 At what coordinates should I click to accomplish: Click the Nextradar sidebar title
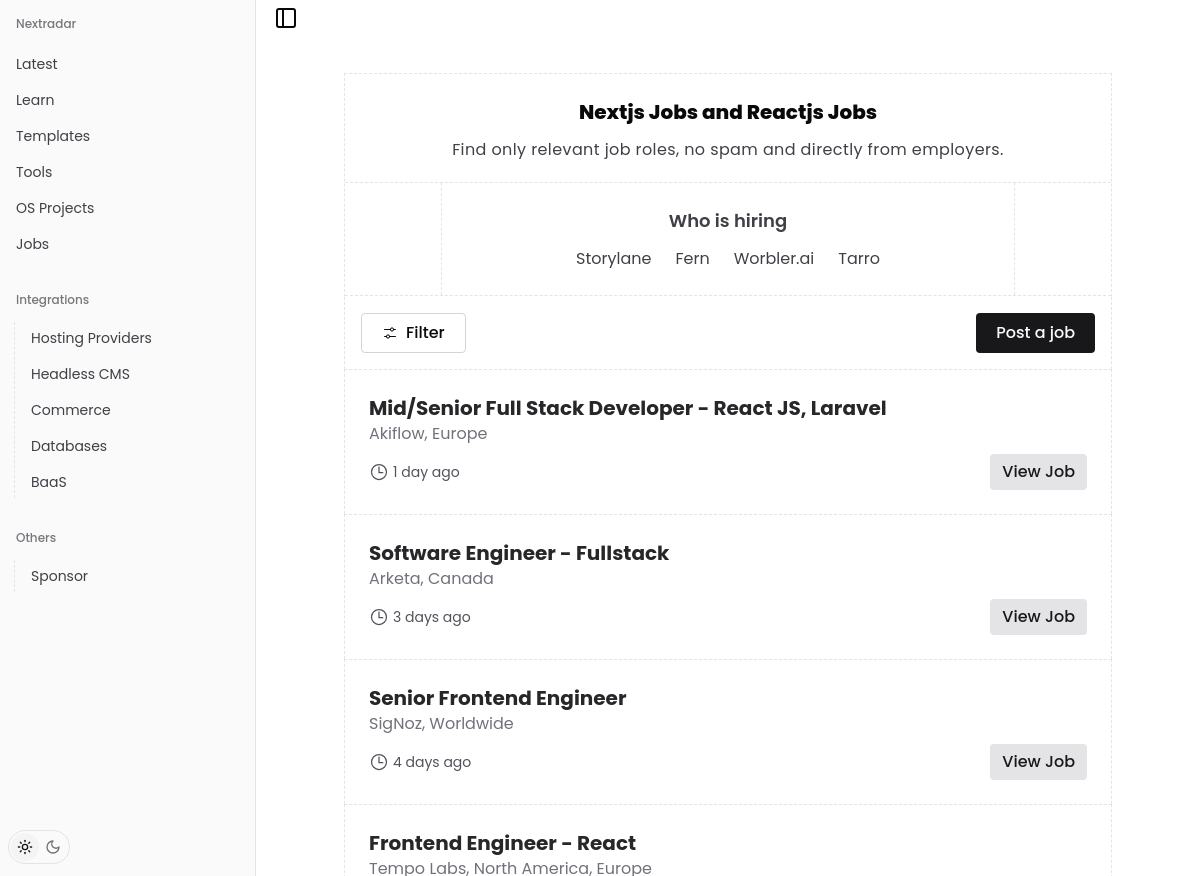pos(46,24)
